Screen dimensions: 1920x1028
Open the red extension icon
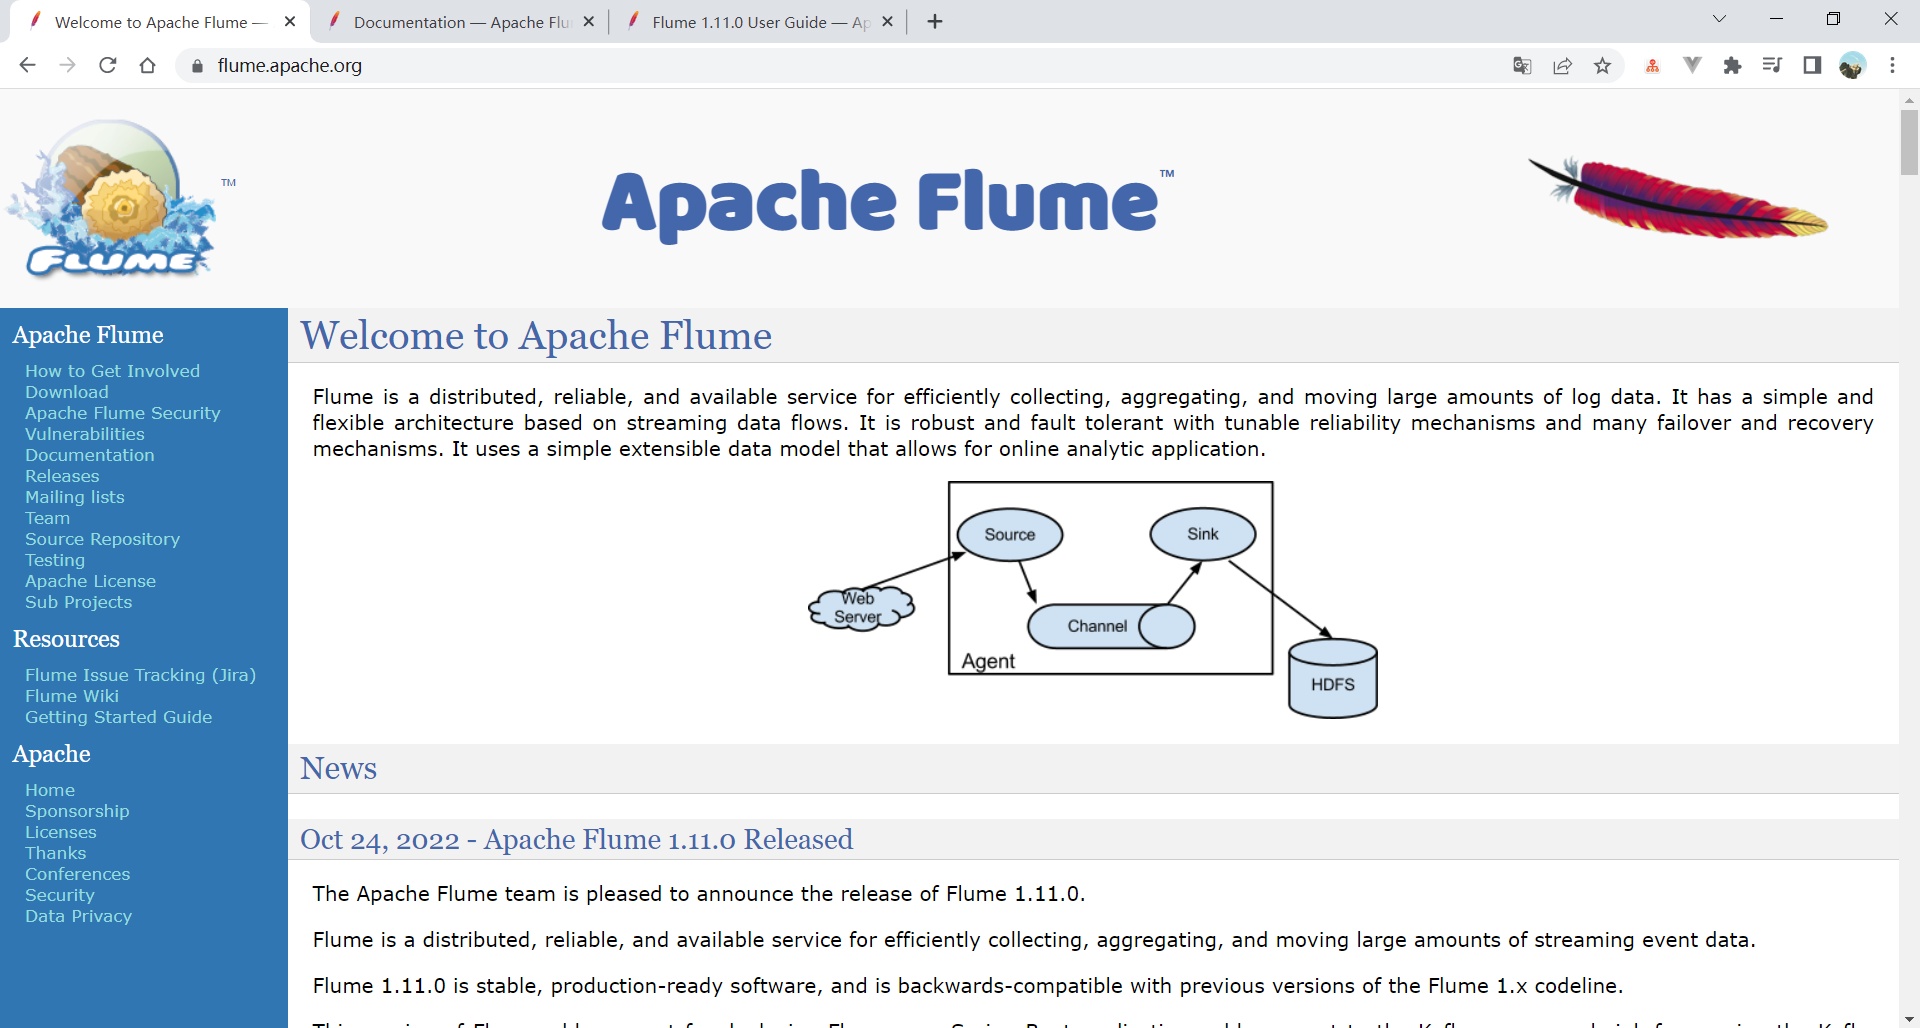pyautogui.click(x=1652, y=66)
